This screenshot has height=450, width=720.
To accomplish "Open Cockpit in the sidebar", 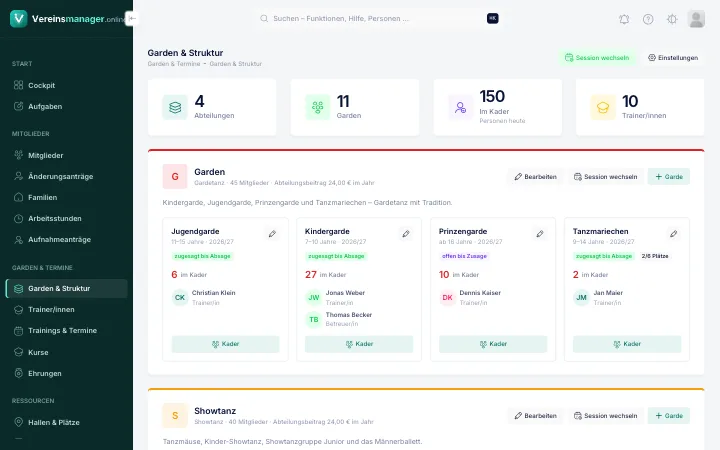I will pyautogui.click(x=67, y=85).
